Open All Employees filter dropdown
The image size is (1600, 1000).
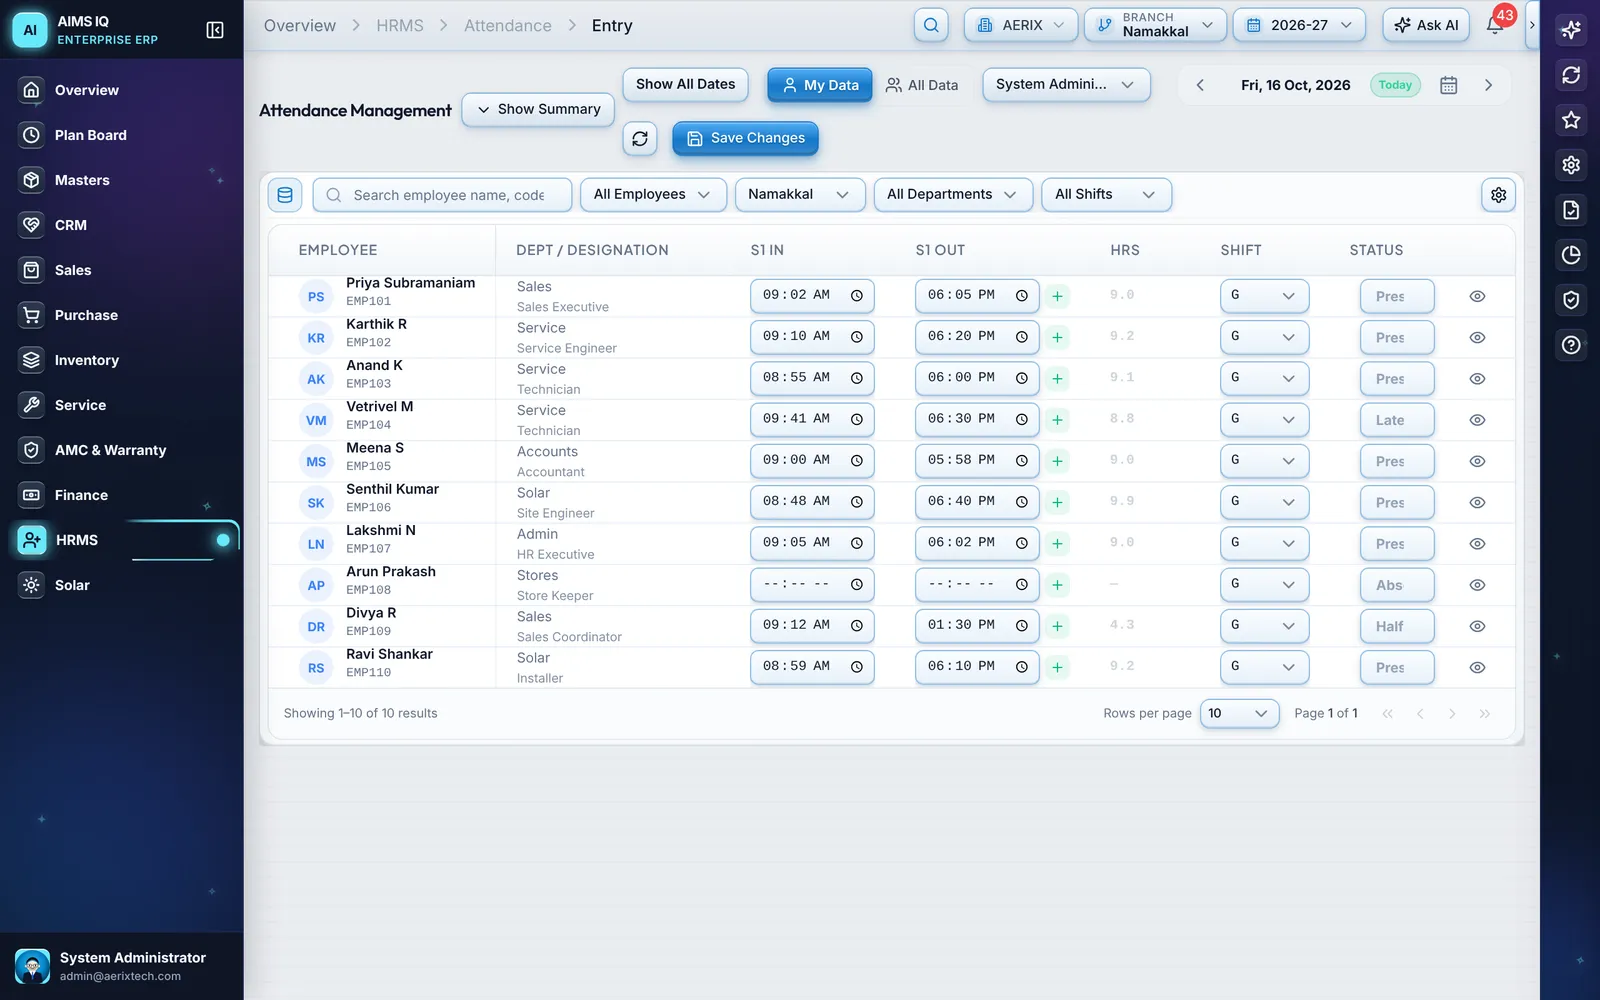pos(653,194)
